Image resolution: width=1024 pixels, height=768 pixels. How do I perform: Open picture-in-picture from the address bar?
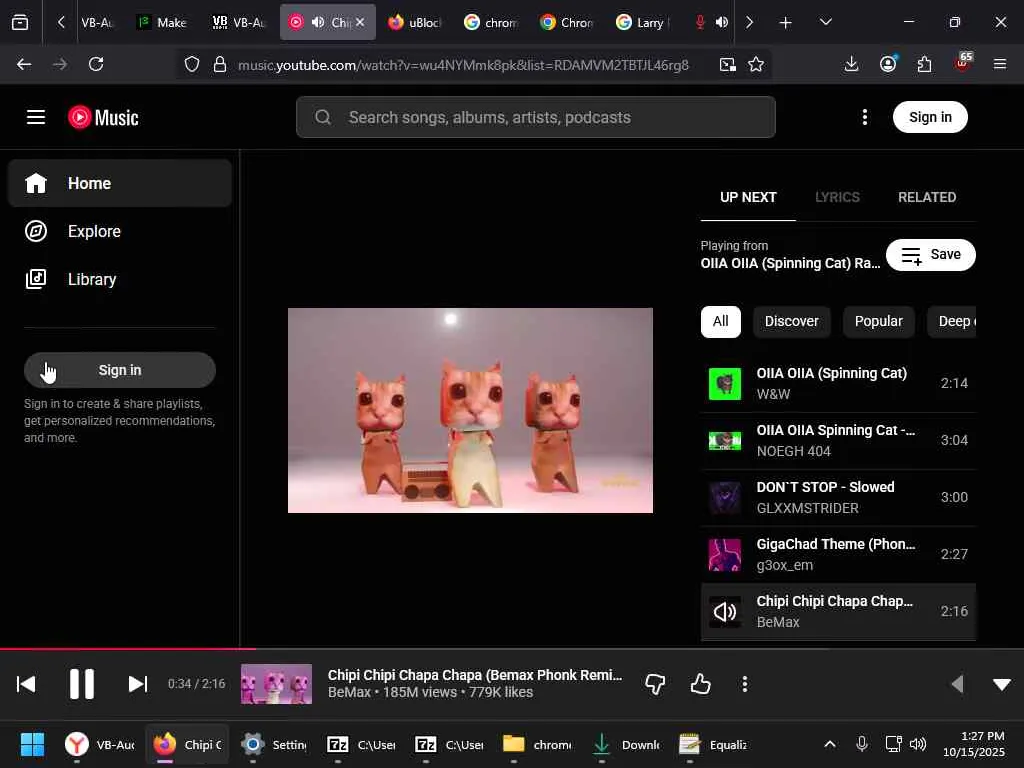[728, 64]
